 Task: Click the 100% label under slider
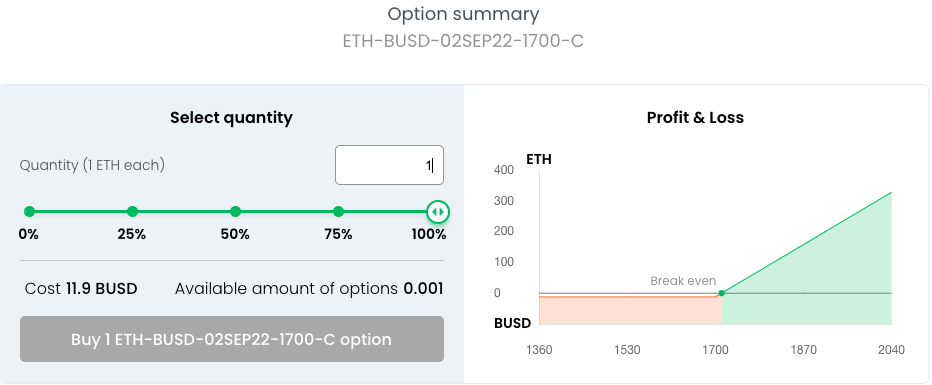pos(429,234)
